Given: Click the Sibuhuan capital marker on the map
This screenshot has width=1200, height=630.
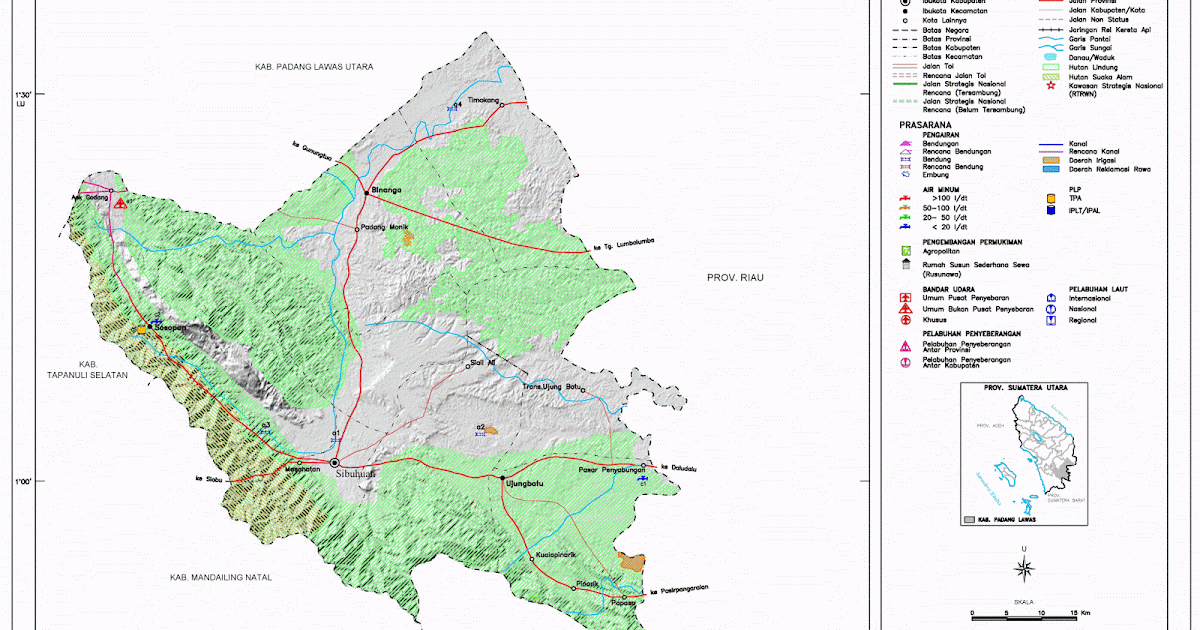Looking at the screenshot, I should click(x=335, y=463).
